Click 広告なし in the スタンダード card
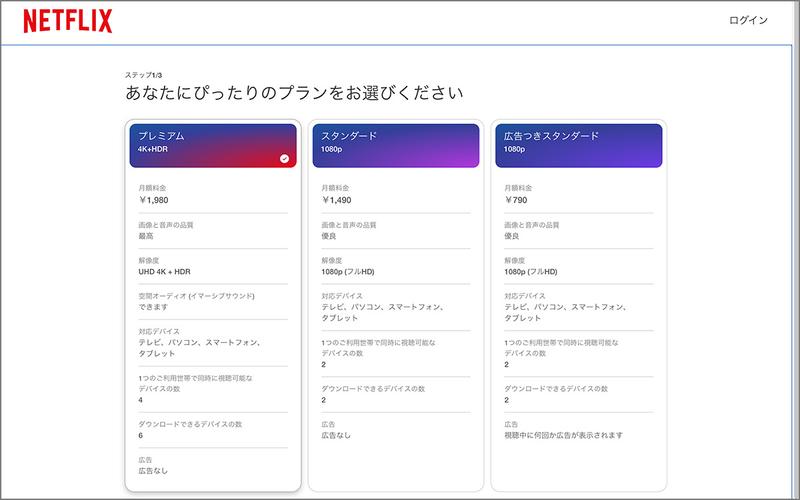 click(336, 435)
